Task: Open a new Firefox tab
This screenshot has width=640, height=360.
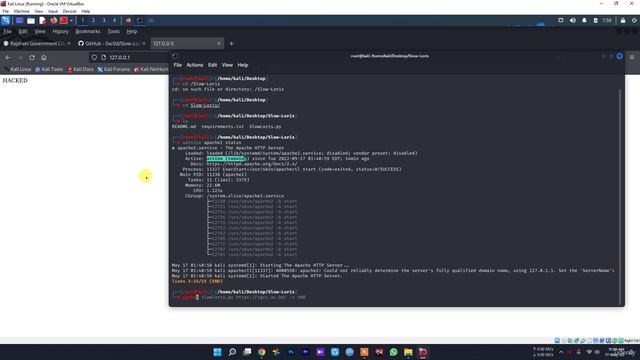Action: 231,43
